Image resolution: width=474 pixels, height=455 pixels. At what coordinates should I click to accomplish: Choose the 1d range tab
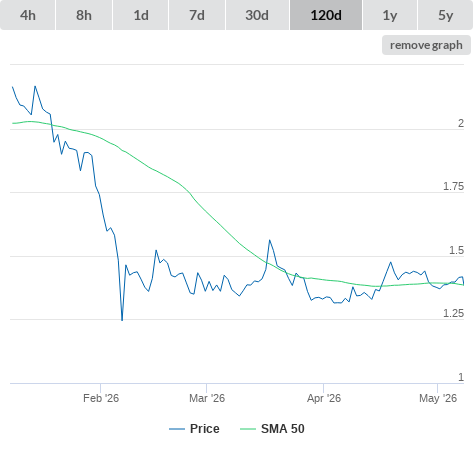tap(141, 15)
